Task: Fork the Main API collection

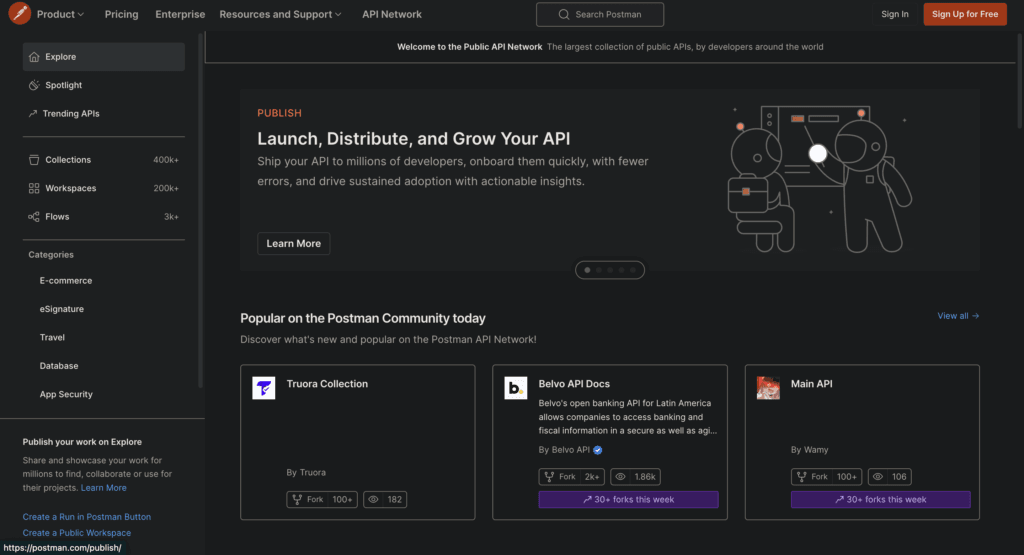Action: click(x=826, y=477)
